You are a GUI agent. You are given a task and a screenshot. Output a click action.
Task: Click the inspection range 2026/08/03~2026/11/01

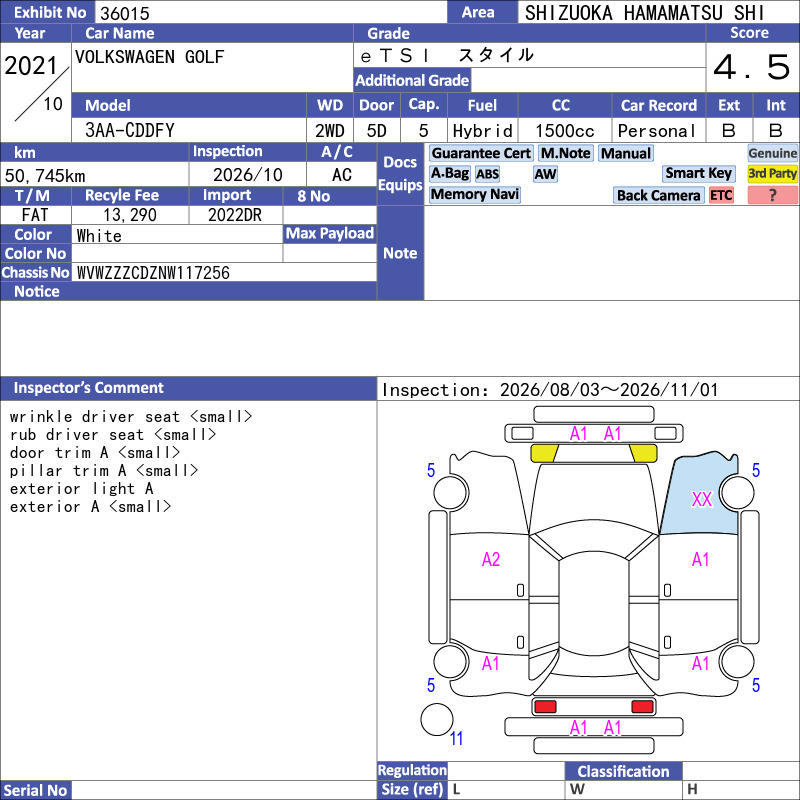point(609,390)
